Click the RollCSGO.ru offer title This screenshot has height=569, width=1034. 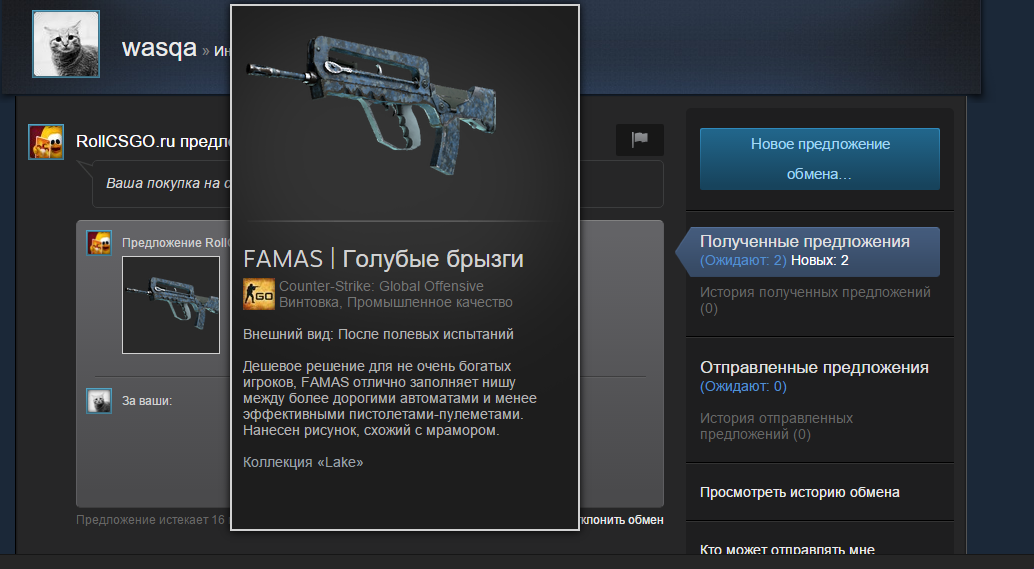153,141
